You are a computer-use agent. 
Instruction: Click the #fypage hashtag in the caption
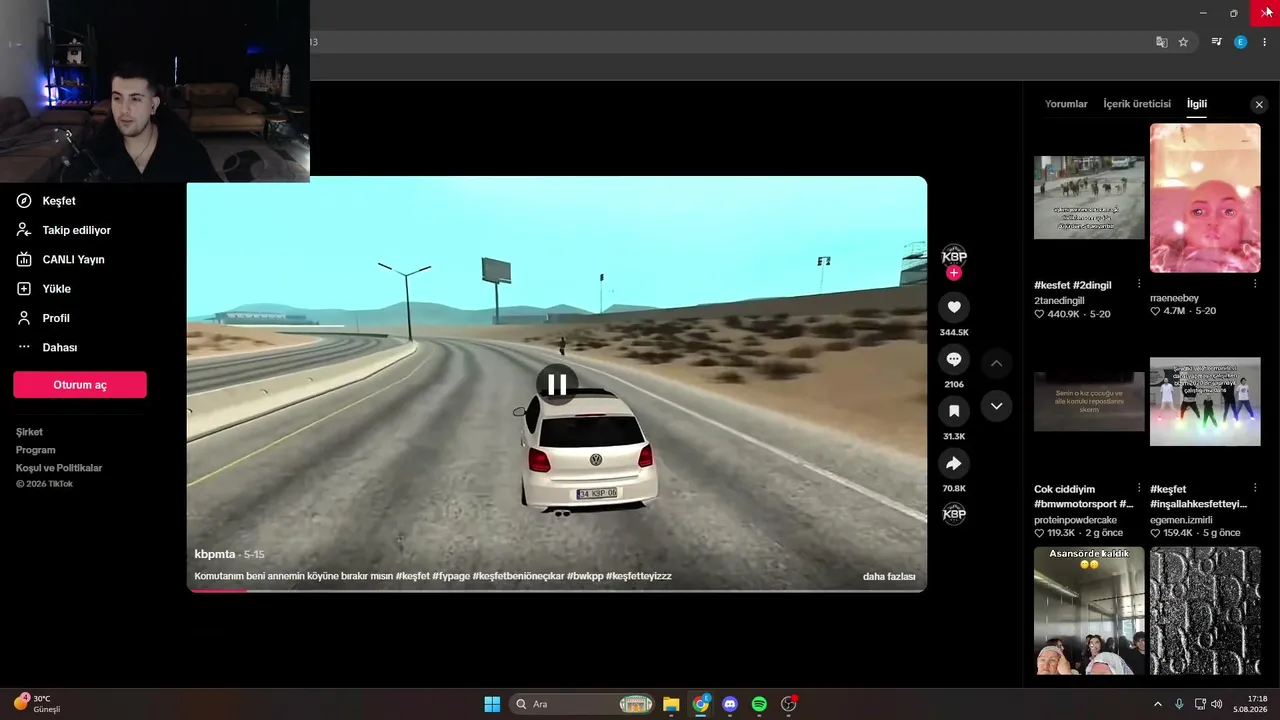[x=451, y=576]
